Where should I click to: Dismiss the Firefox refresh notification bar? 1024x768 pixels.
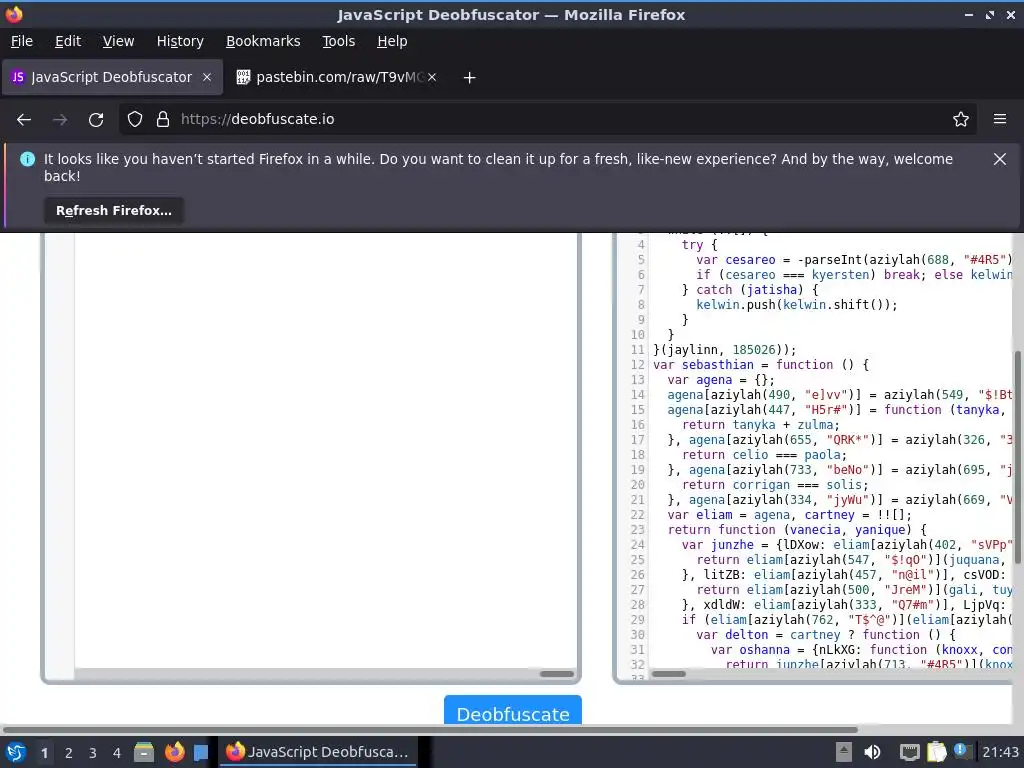click(1000, 159)
